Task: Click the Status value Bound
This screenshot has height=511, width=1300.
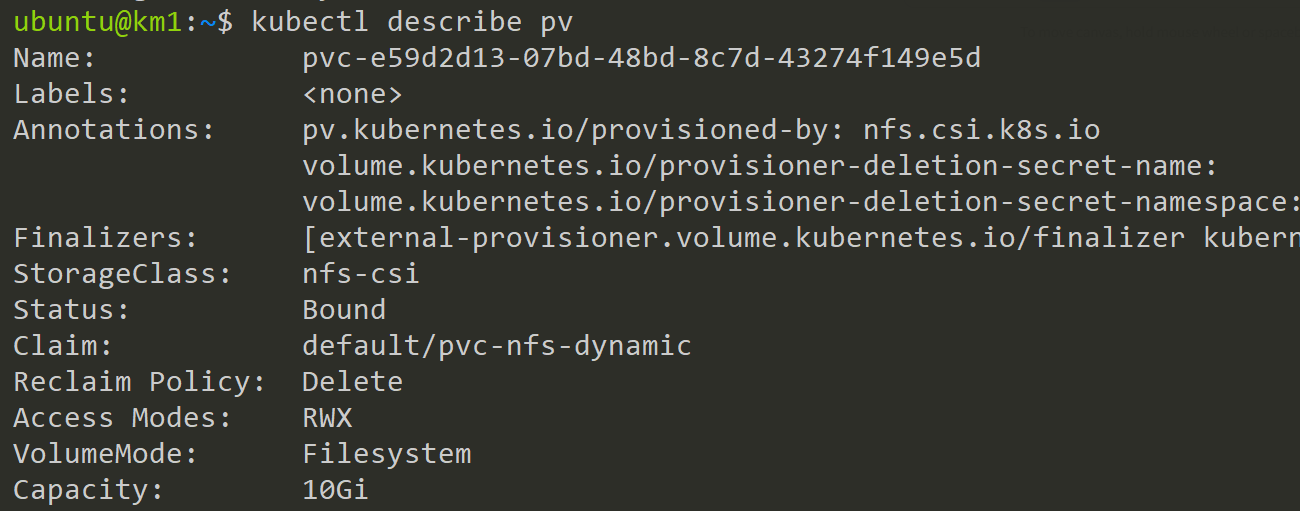Action: [x=344, y=310]
